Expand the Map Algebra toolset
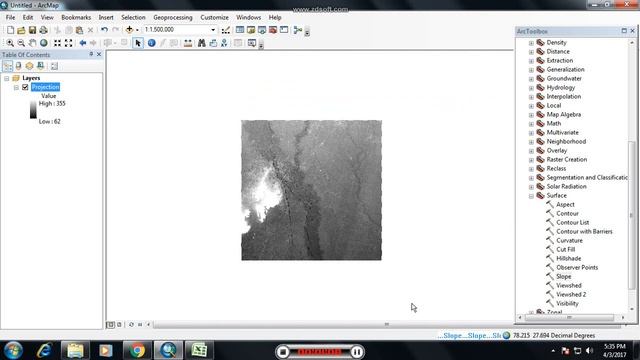The image size is (640, 360). [x=531, y=115]
